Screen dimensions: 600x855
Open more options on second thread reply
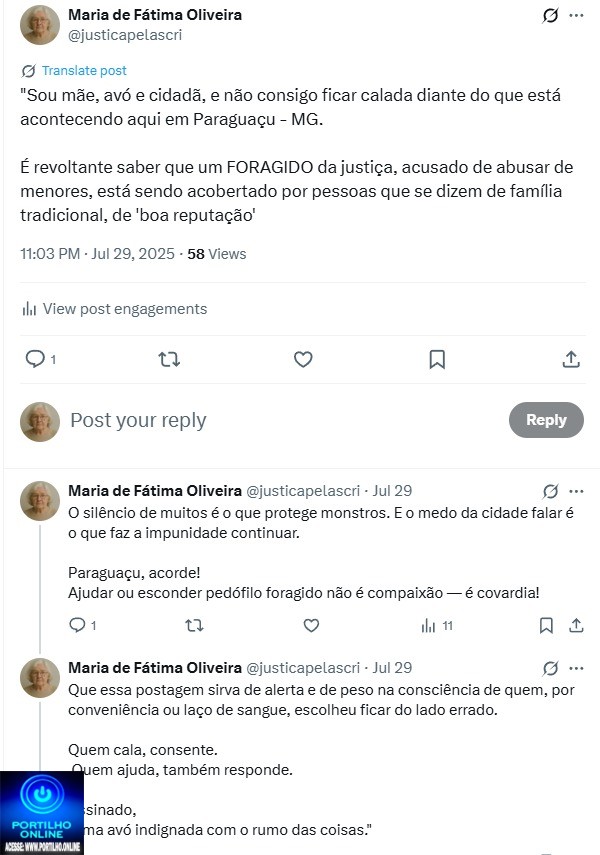tap(576, 667)
